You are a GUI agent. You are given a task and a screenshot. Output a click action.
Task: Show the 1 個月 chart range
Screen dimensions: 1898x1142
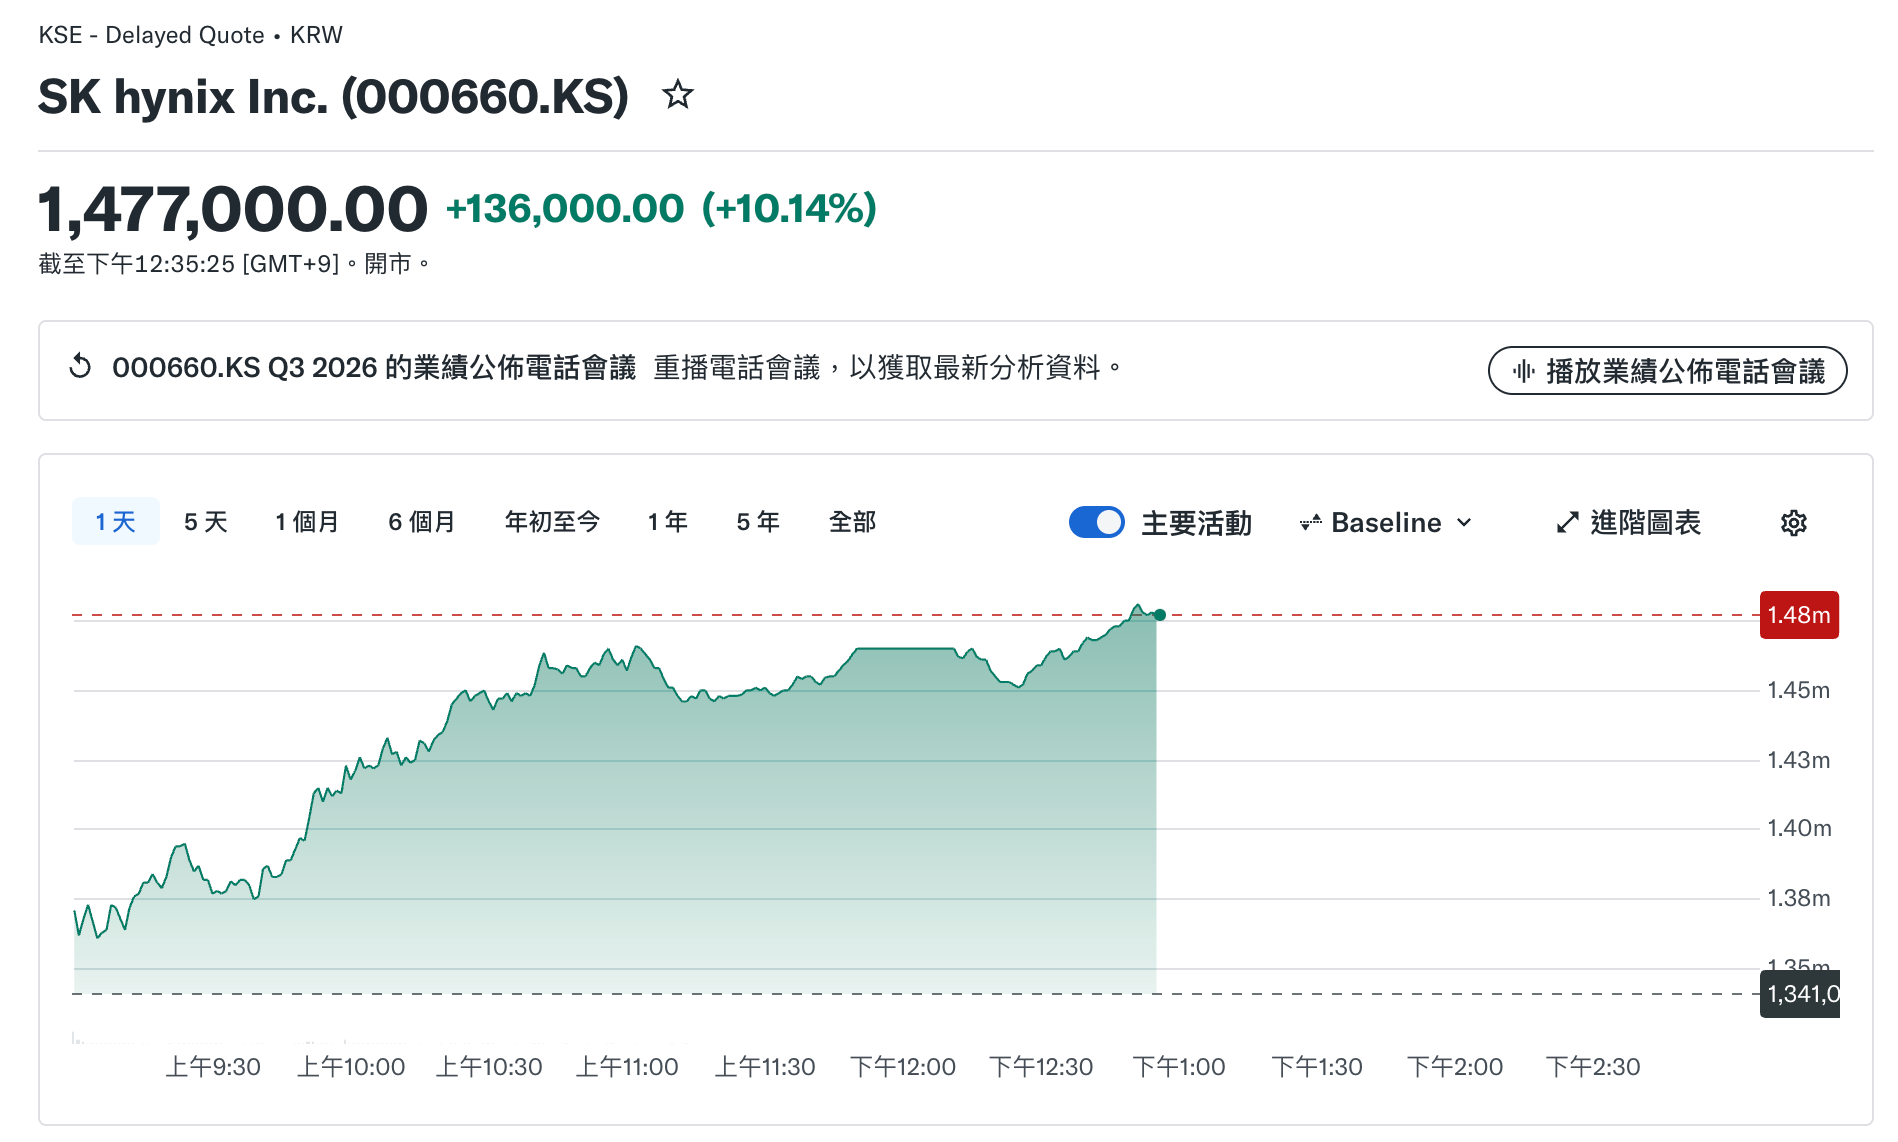(308, 522)
